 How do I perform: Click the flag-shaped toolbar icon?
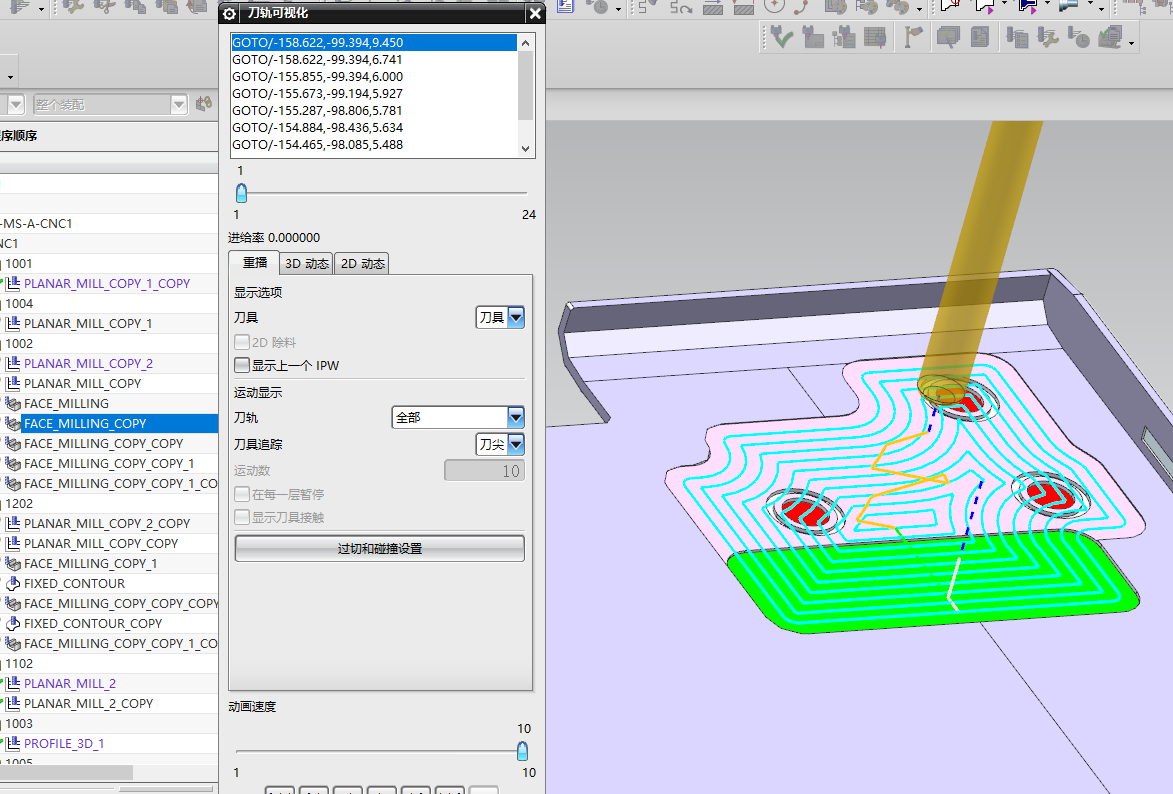(x=913, y=38)
